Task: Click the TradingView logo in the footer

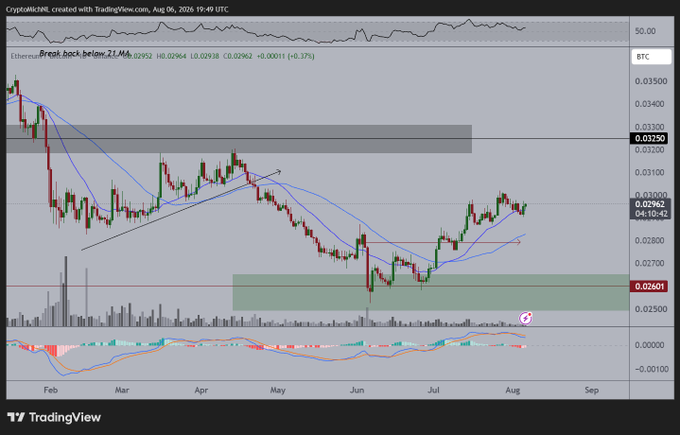Action: pyautogui.click(x=54, y=418)
